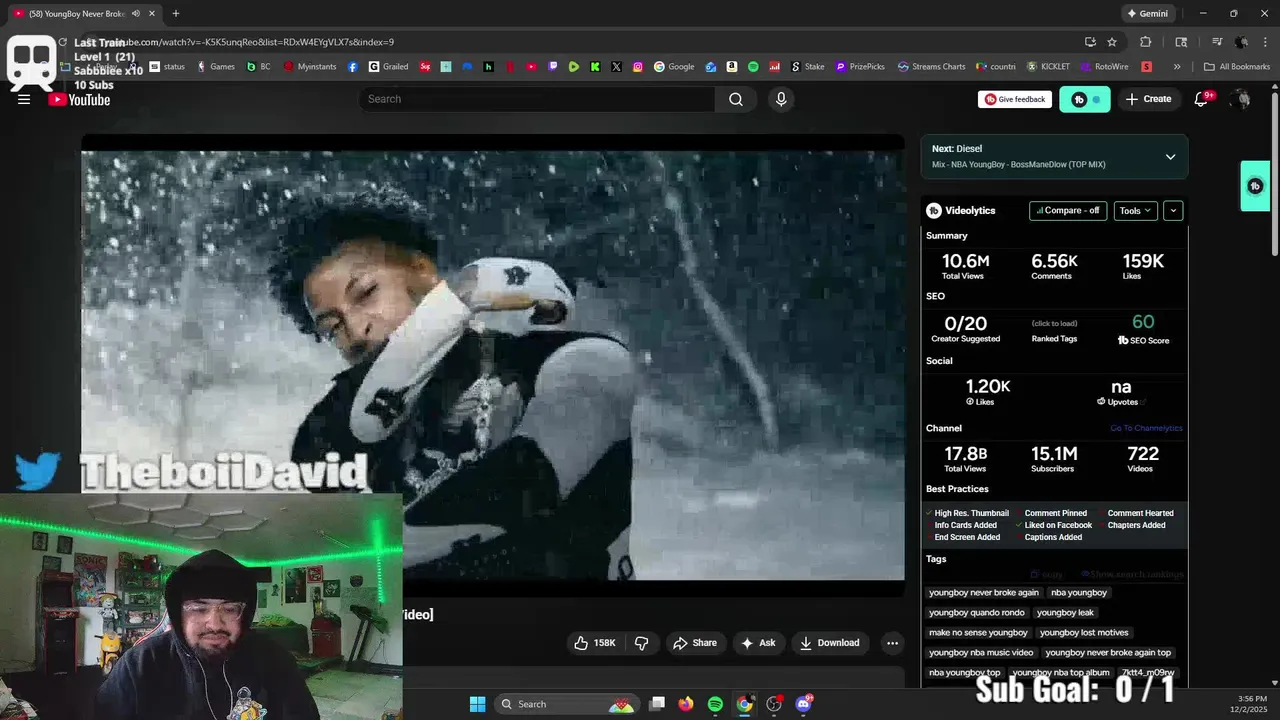Screen dimensions: 1280x720
Task: Open the Gemini button in the title bar
Action: tap(1147, 14)
